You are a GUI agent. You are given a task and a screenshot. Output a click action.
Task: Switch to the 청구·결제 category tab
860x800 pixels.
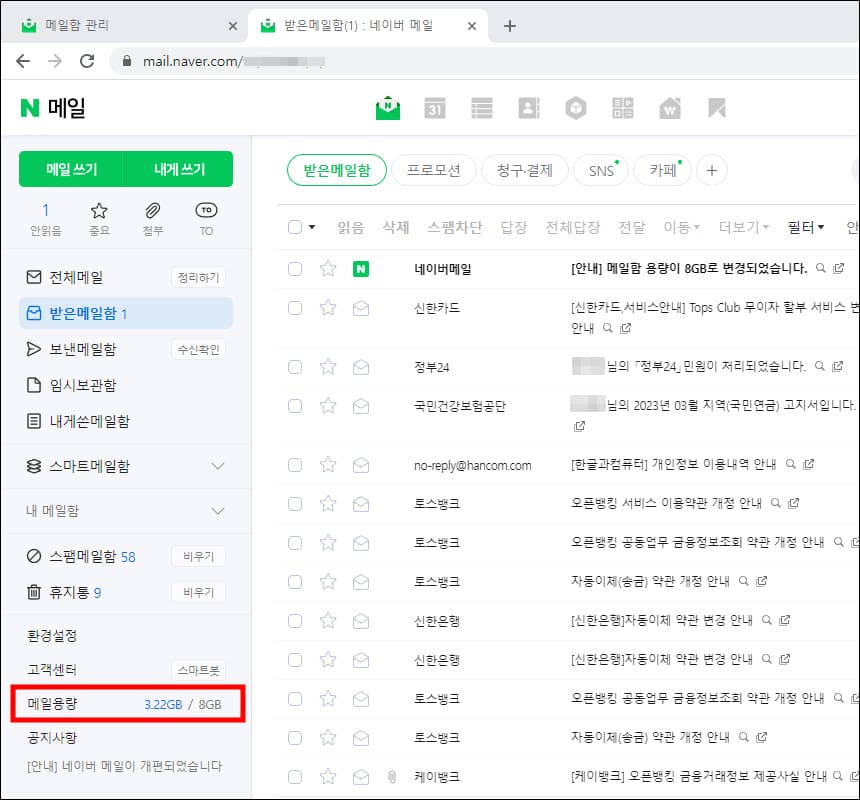pyautogui.click(x=524, y=171)
